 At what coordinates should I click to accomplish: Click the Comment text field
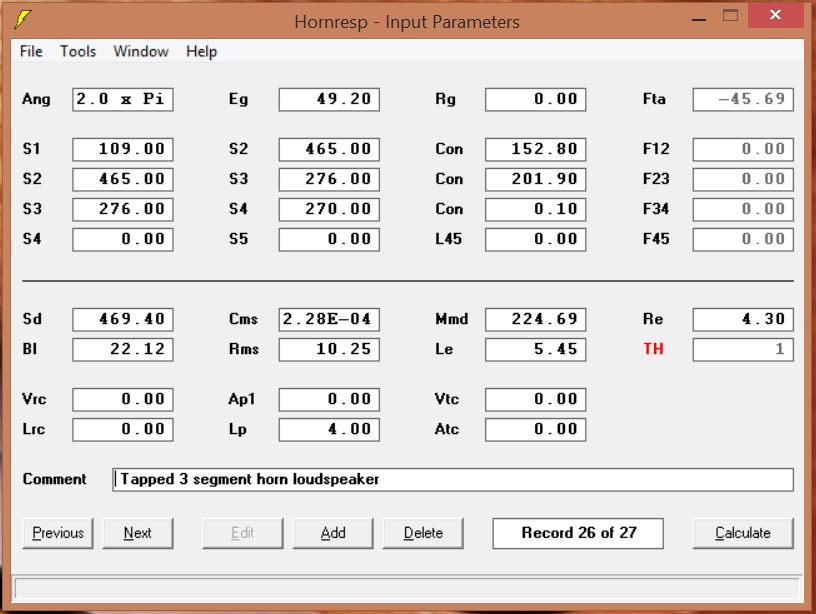[x=453, y=479]
